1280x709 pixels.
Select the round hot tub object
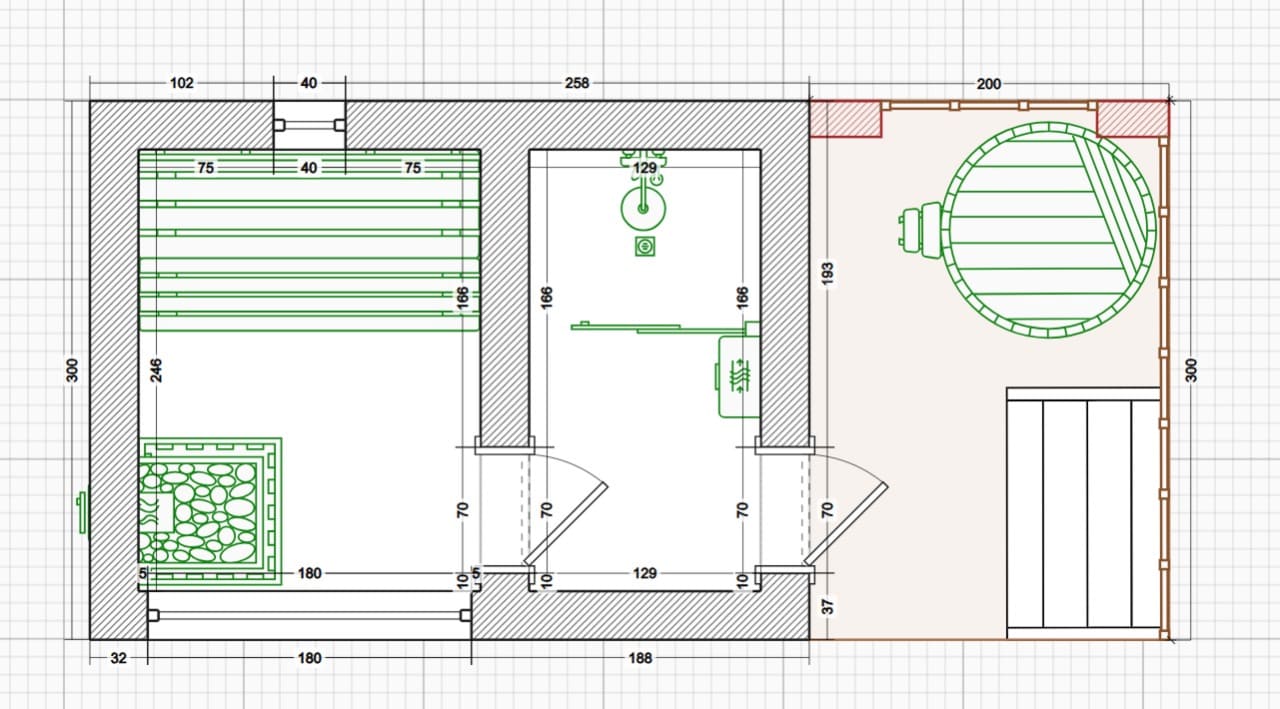point(1049,229)
